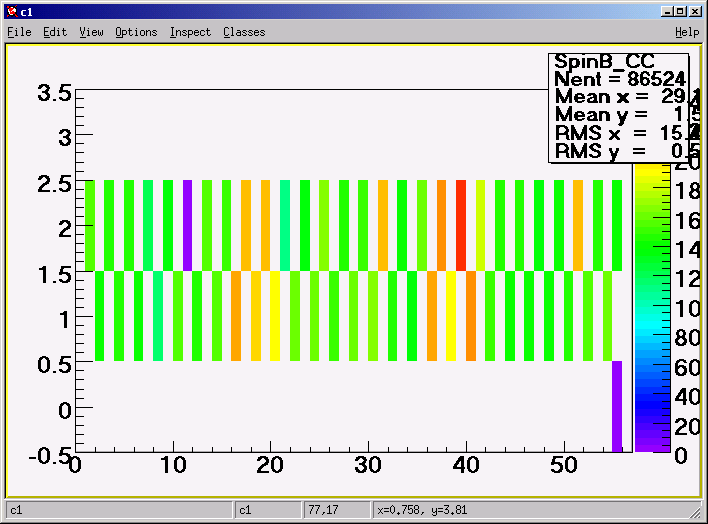Click the x-axis label 50
Viewport: 708px width, 524px height.
coord(564,465)
